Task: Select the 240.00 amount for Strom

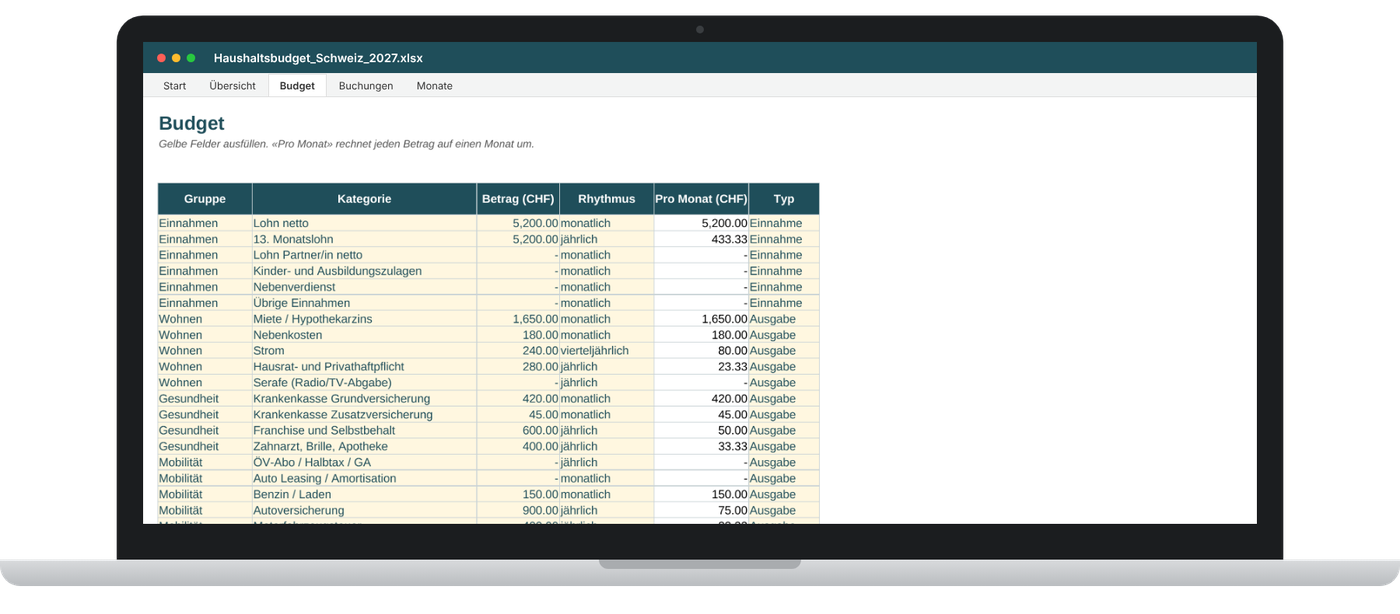Action: 518,351
